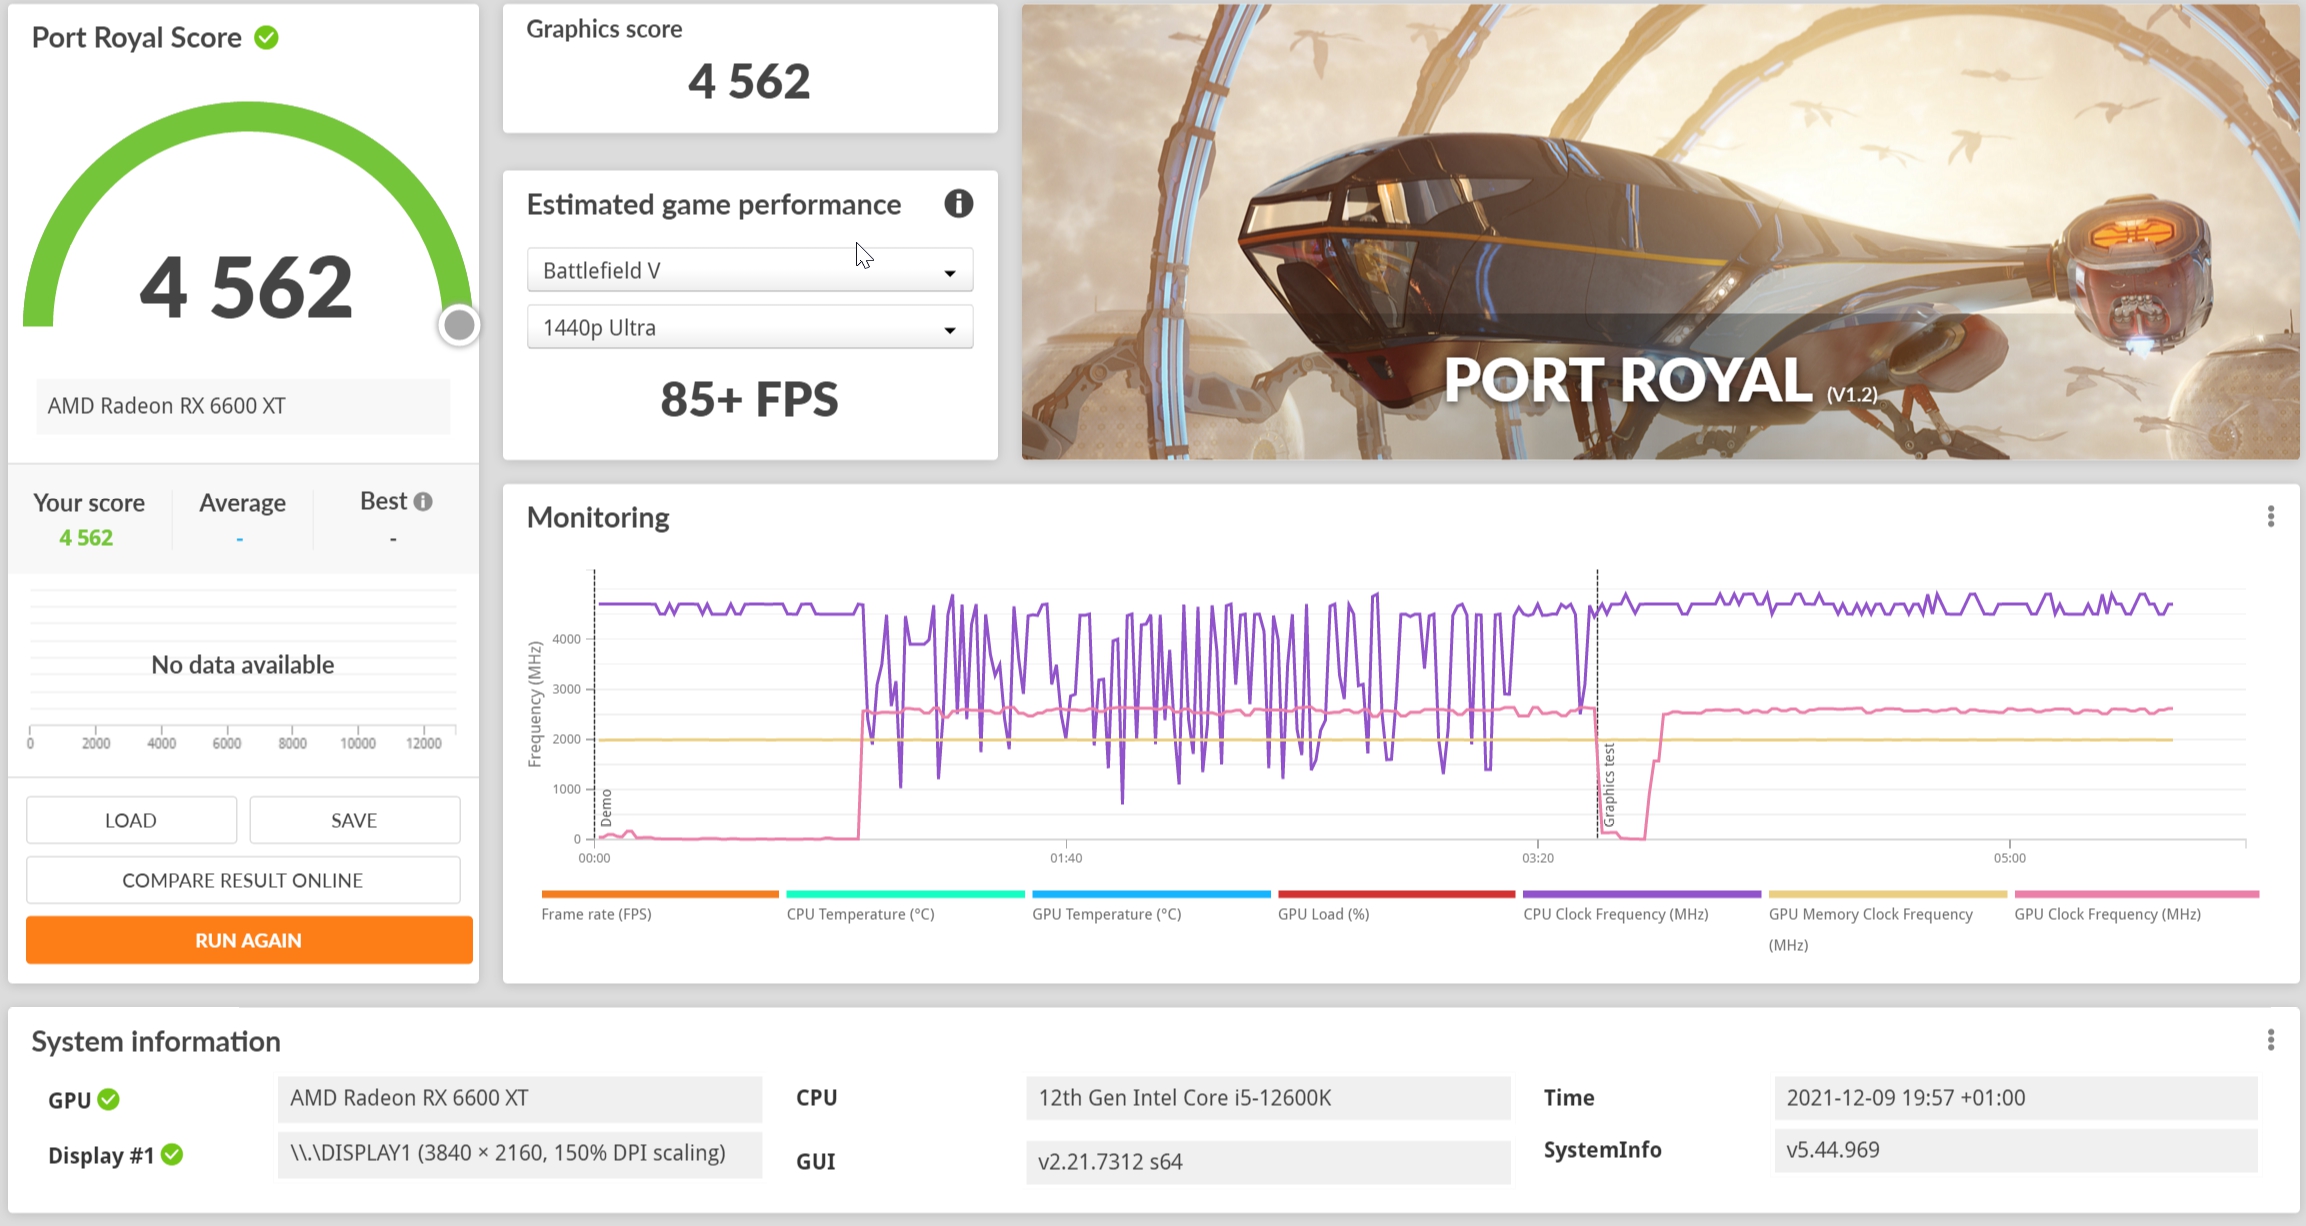Screen dimensions: 2306x1226
Task: Click the gray score gauge end knob
Action: coord(459,325)
